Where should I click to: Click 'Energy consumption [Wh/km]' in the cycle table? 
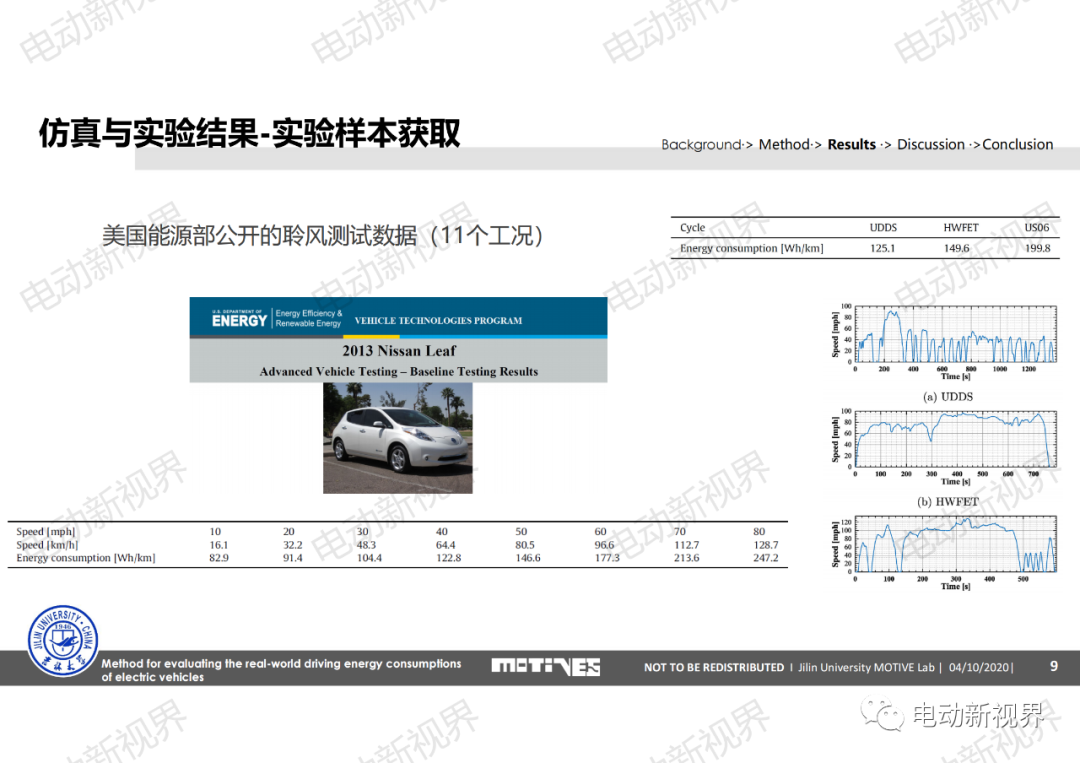(x=751, y=248)
